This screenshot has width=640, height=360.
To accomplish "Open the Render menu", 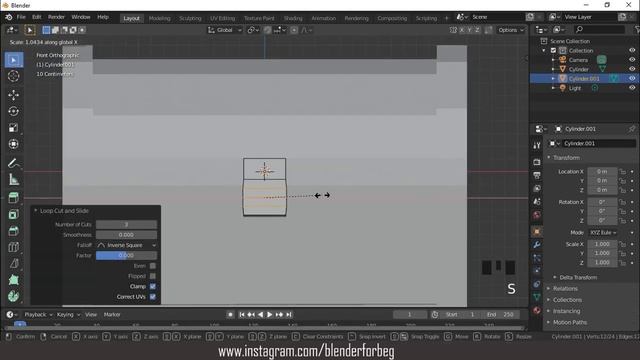I will 56,18.
